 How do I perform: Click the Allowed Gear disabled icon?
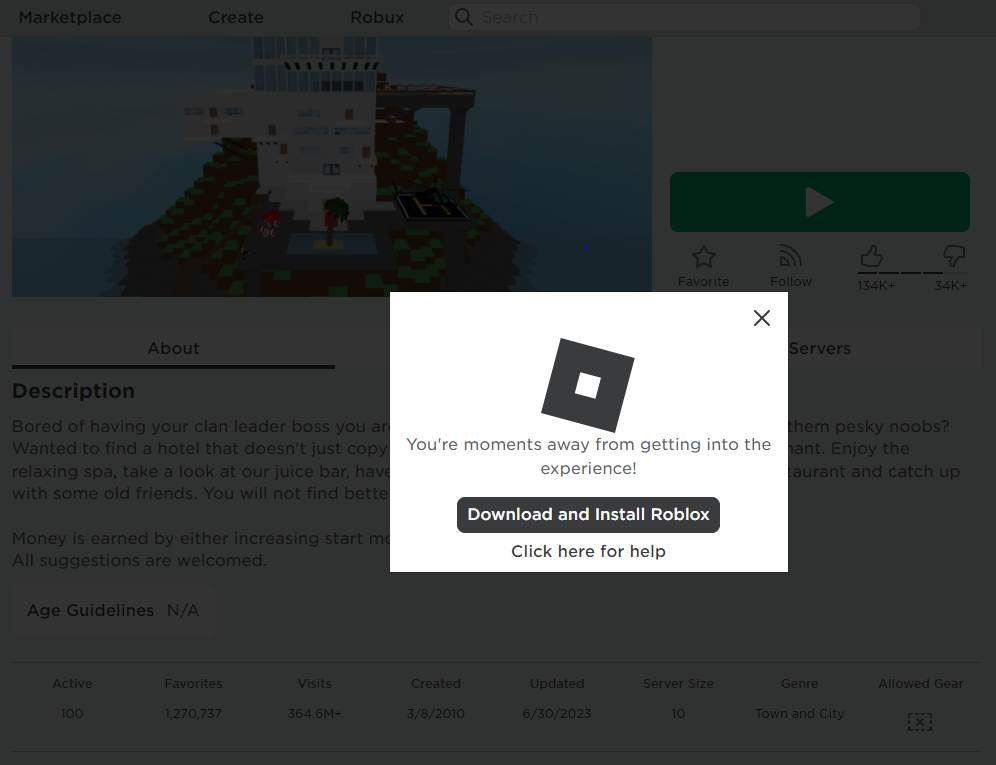point(920,722)
